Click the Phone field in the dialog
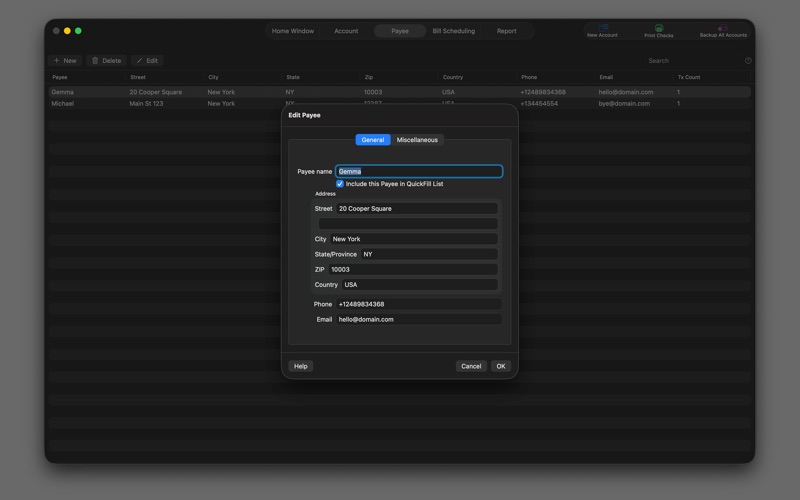This screenshot has width=800, height=500. [418, 304]
